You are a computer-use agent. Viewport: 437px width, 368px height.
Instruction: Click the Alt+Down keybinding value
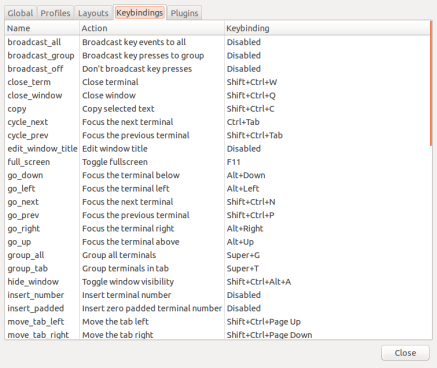pyautogui.click(x=246, y=175)
